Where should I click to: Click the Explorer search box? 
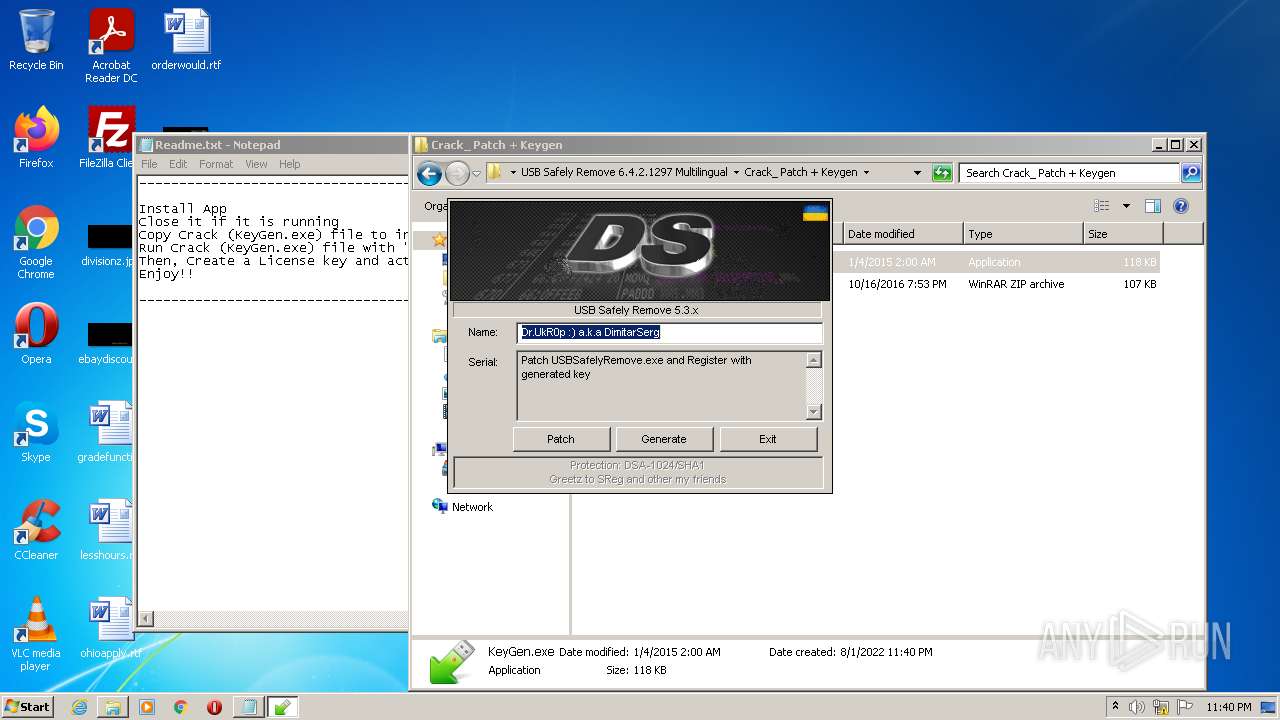point(1069,173)
